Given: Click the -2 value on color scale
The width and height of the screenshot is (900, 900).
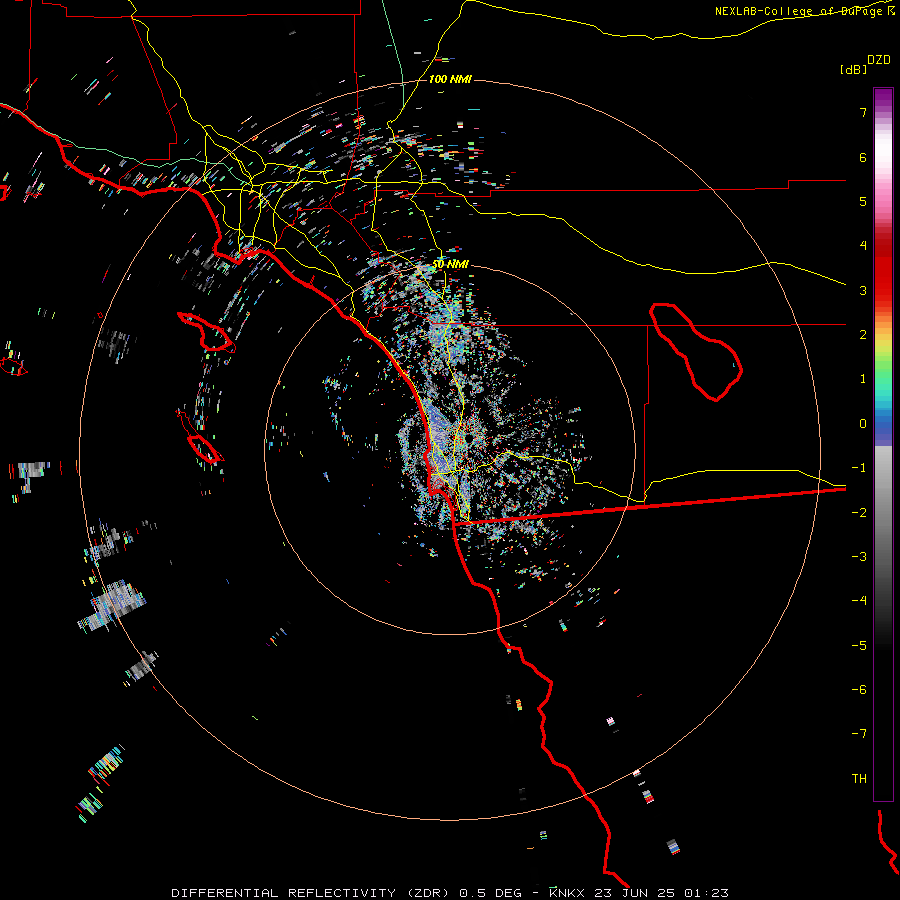Looking at the screenshot, I should click(859, 513).
